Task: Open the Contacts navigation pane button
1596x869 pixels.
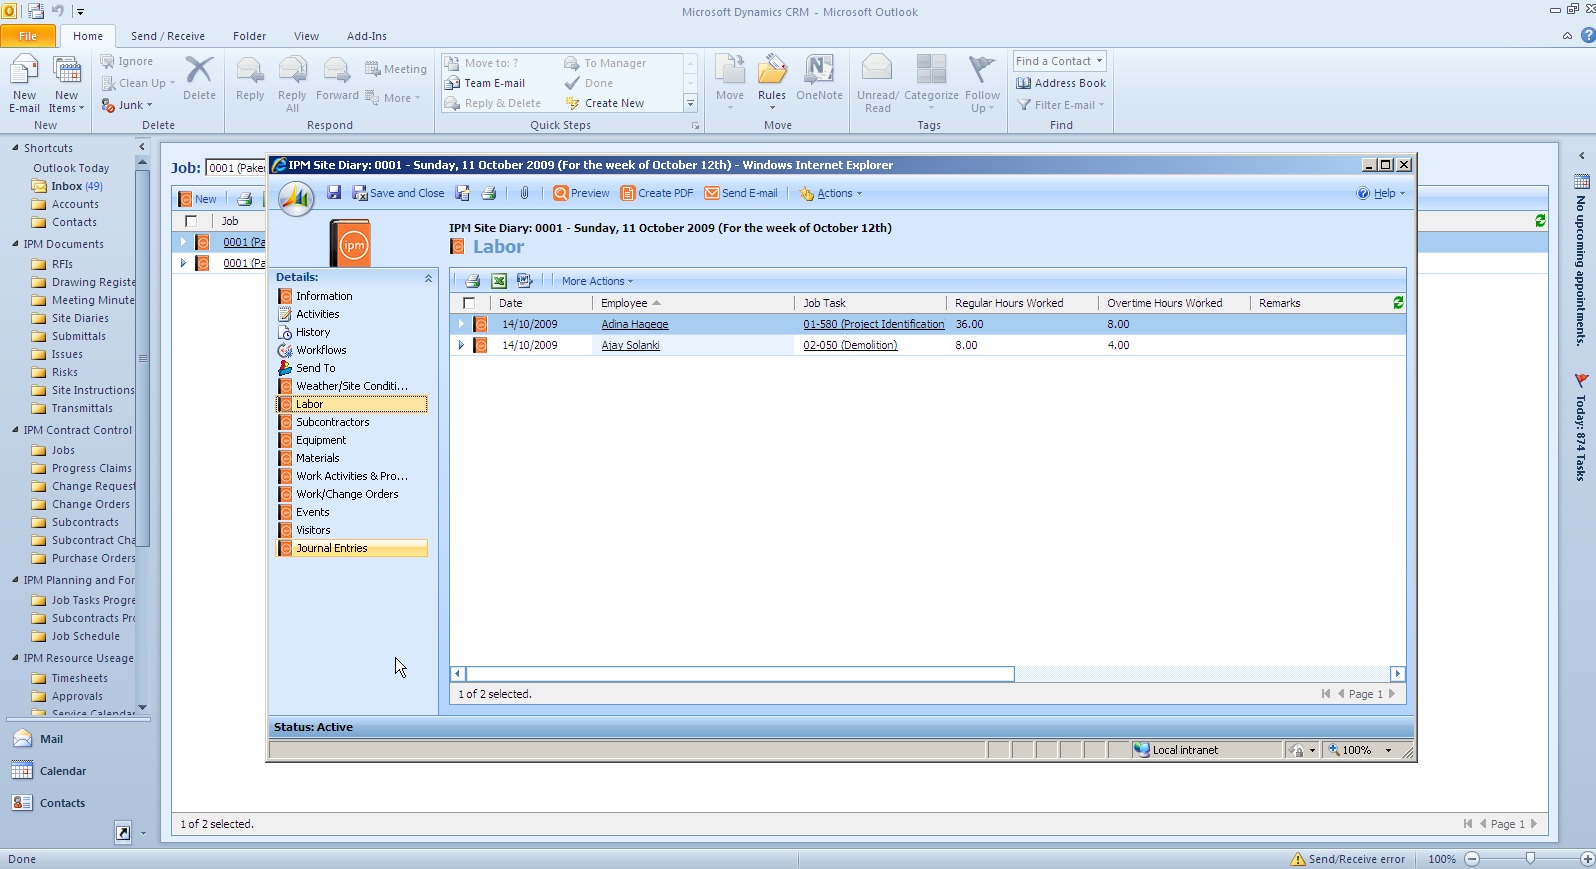Action: (x=62, y=803)
